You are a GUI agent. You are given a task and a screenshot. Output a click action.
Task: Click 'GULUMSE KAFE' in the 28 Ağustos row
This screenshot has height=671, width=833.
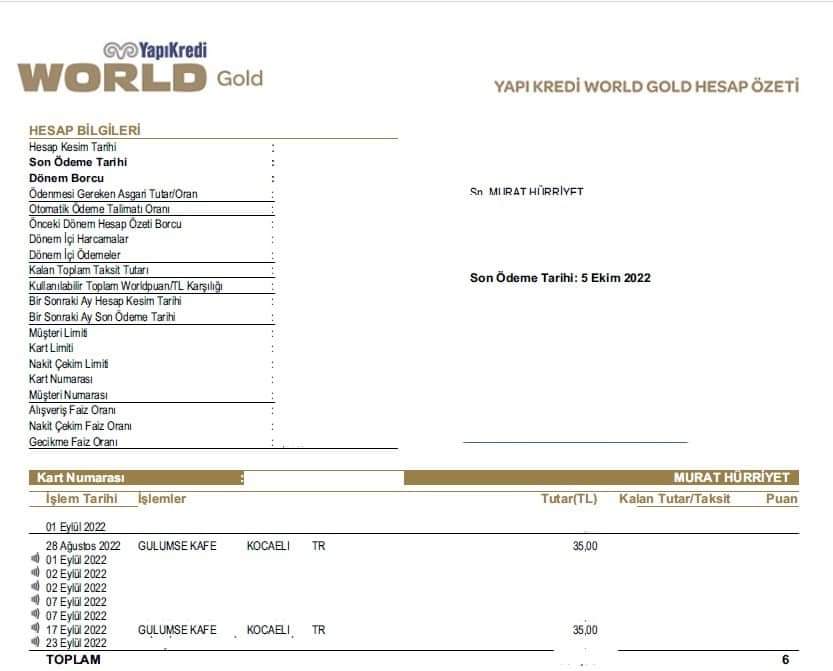tap(177, 546)
